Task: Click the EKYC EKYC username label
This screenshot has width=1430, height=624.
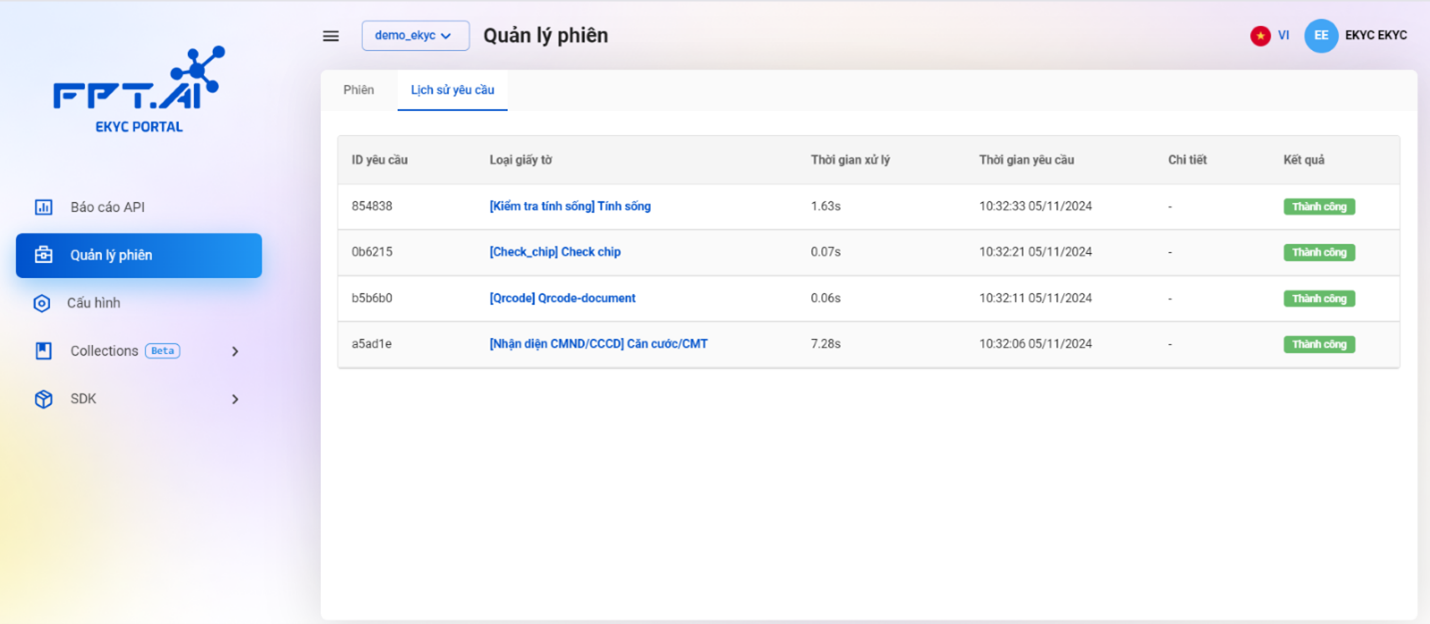Action: [1375, 35]
